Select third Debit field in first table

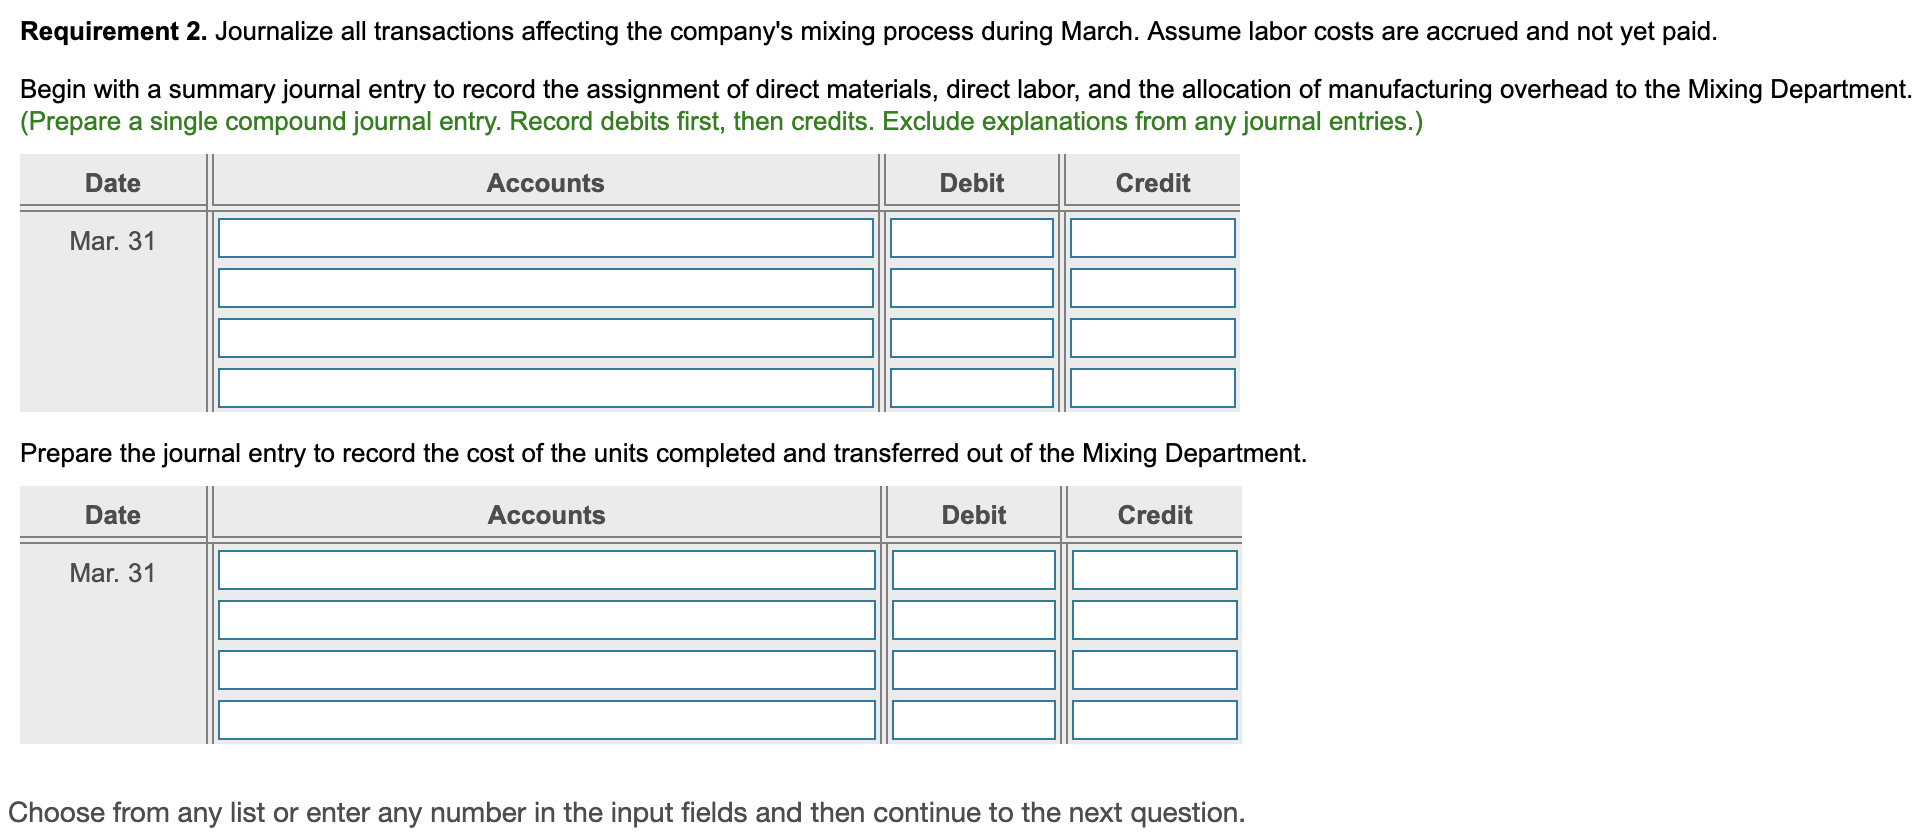point(972,338)
